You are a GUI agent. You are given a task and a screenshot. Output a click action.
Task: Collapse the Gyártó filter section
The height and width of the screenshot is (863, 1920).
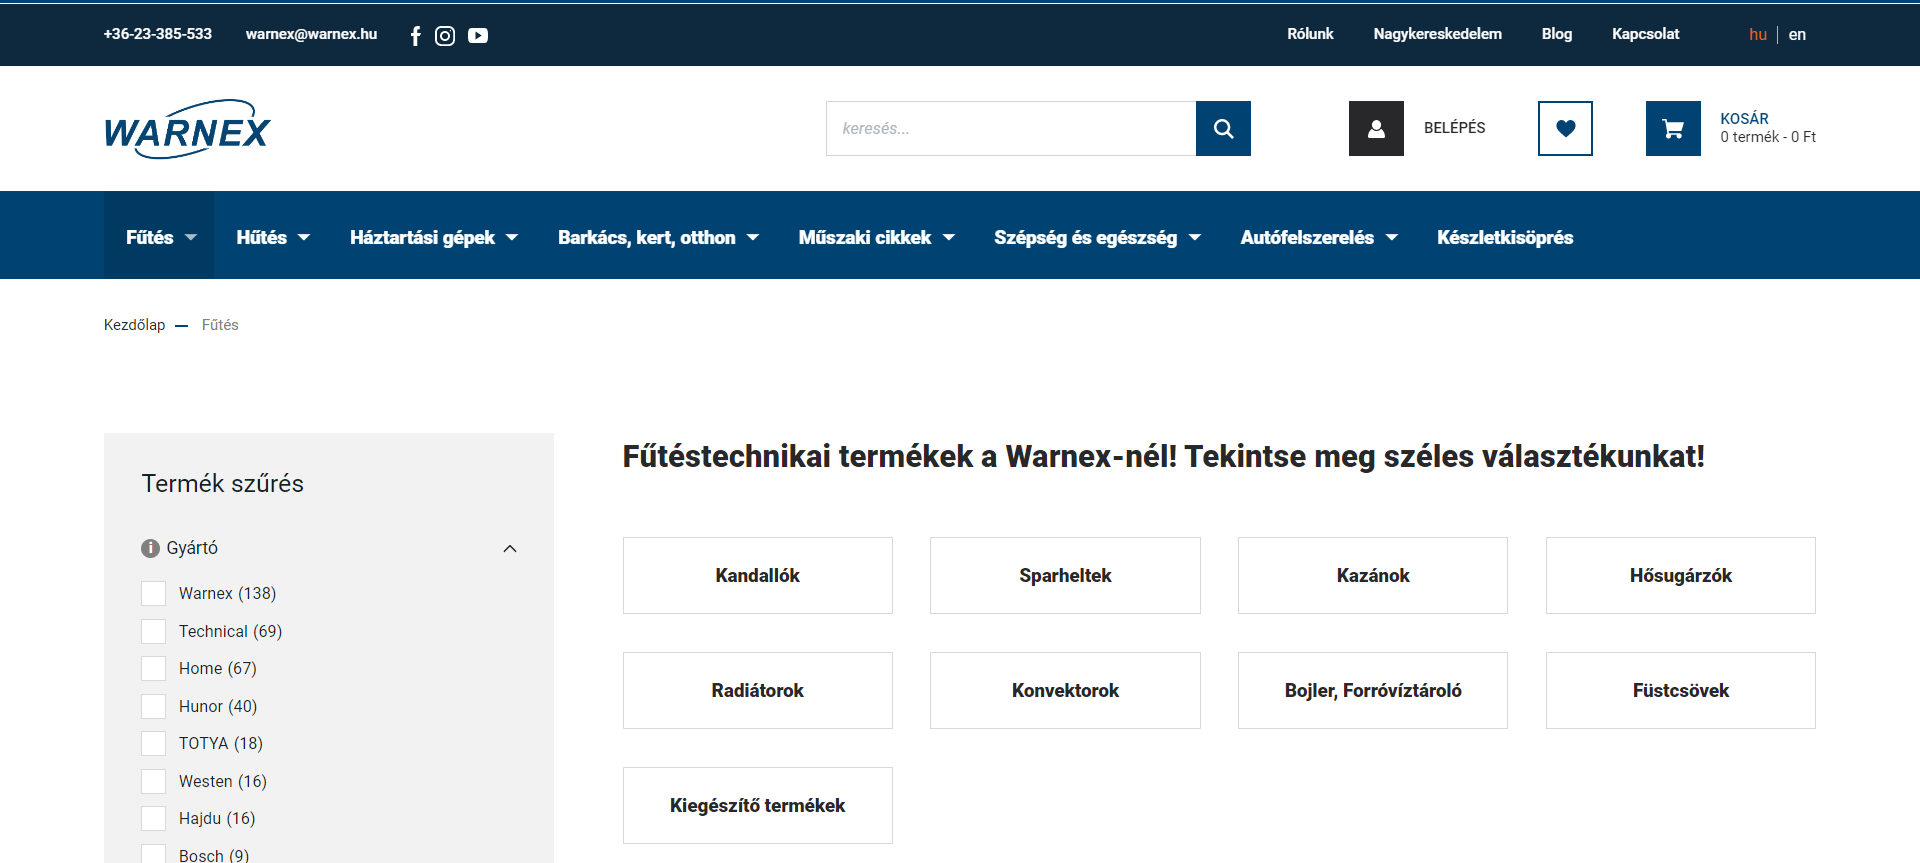[510, 548]
